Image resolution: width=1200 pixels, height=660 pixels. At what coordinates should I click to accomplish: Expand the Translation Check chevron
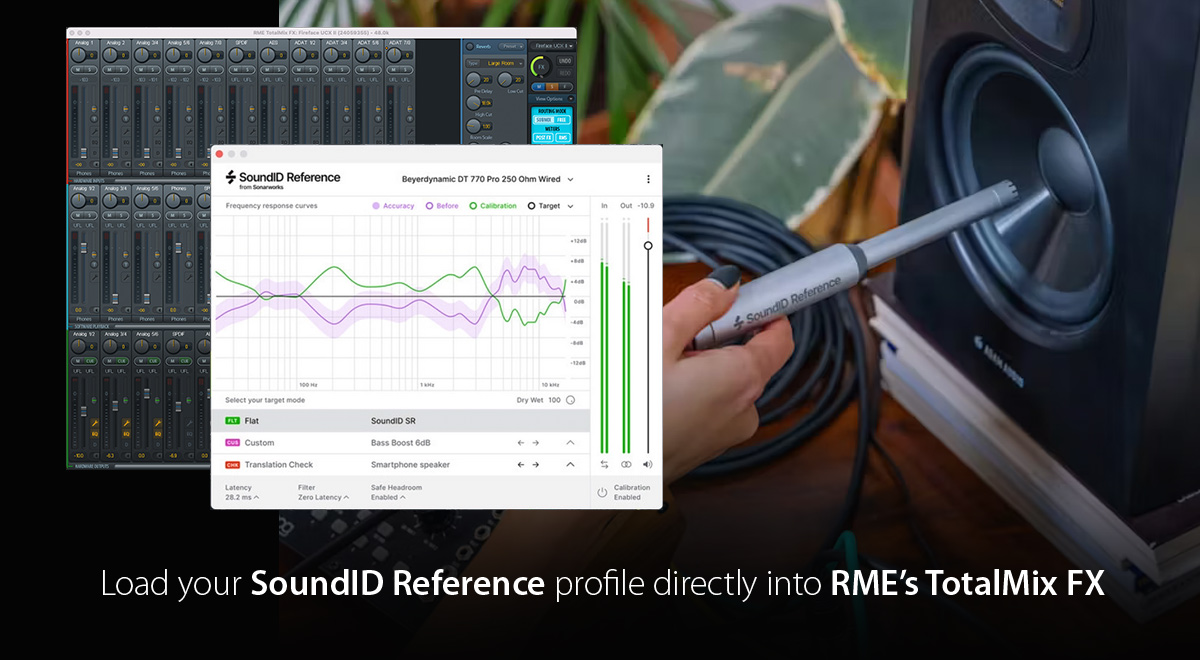[x=570, y=464]
